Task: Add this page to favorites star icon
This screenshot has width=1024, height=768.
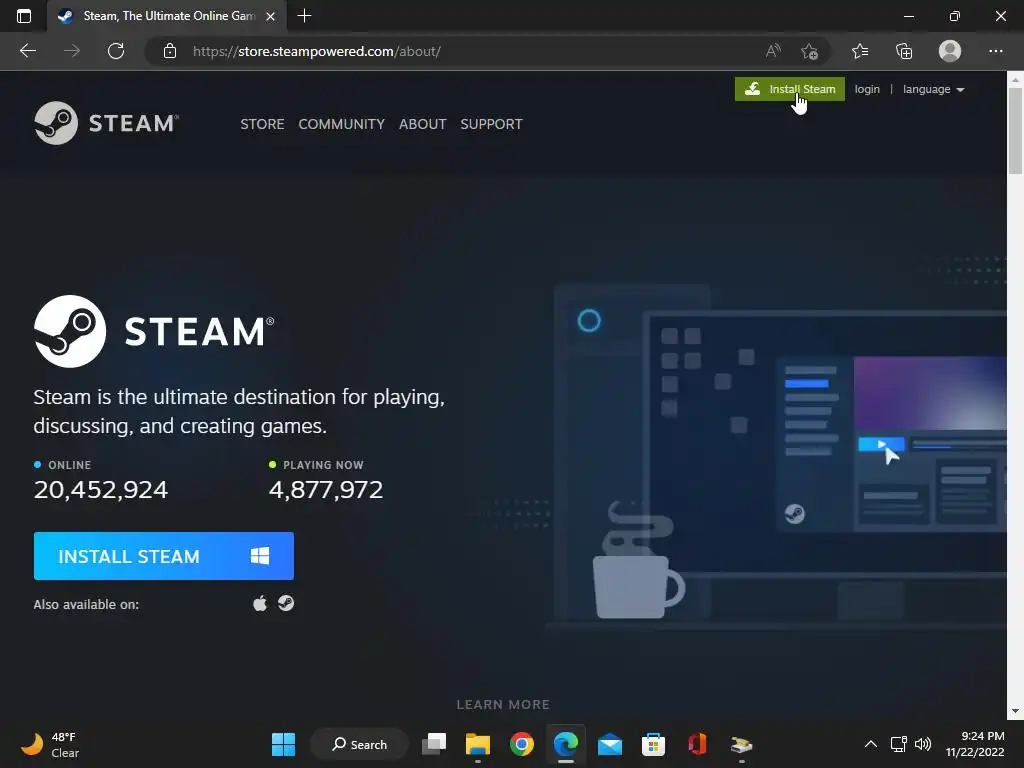Action: (810, 51)
